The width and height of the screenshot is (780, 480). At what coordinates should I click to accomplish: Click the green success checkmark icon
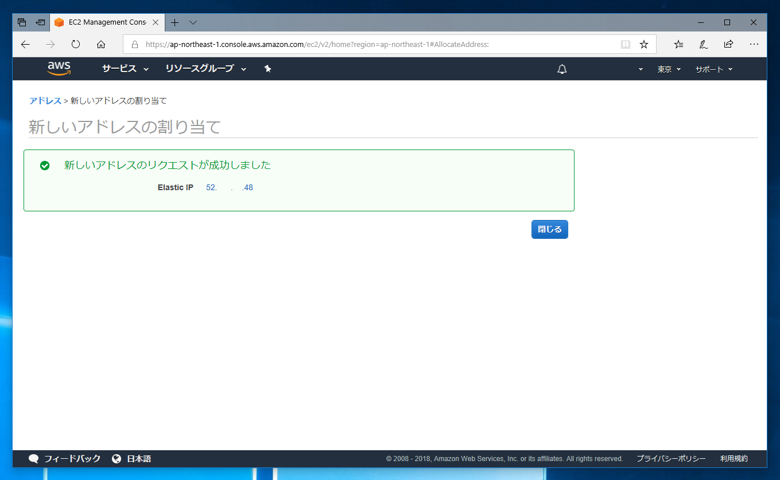pyautogui.click(x=45, y=166)
